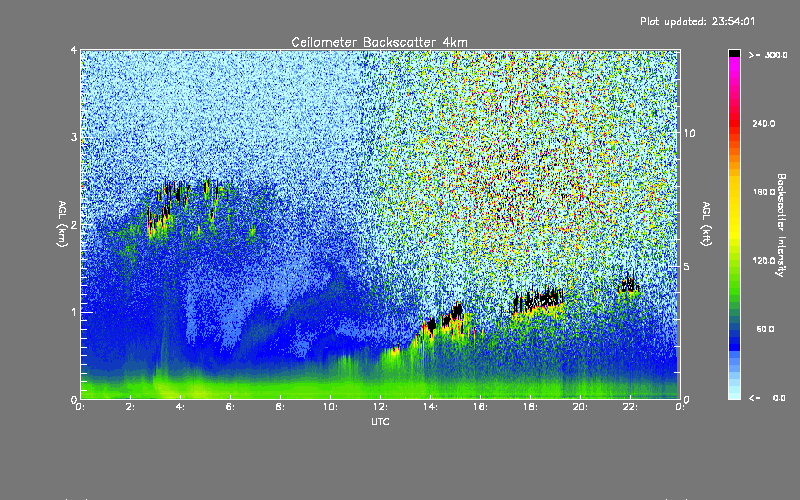Click the "10" kft tick on right axis
The width and height of the screenshot is (800, 500).
pyautogui.click(x=689, y=133)
